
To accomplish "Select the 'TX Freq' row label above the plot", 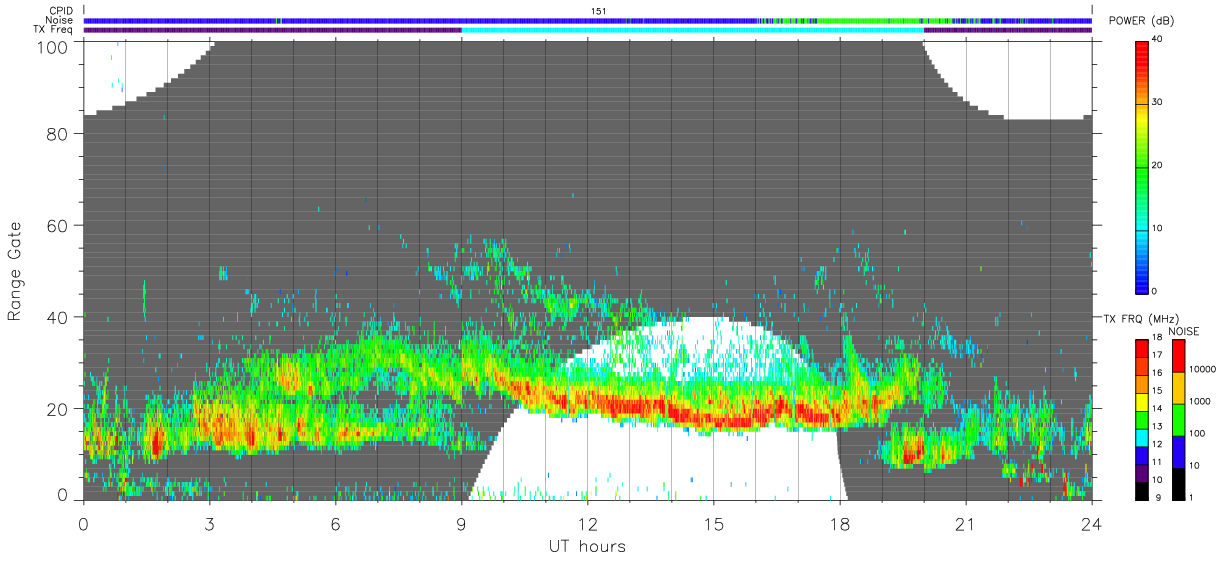I will click(x=55, y=30).
